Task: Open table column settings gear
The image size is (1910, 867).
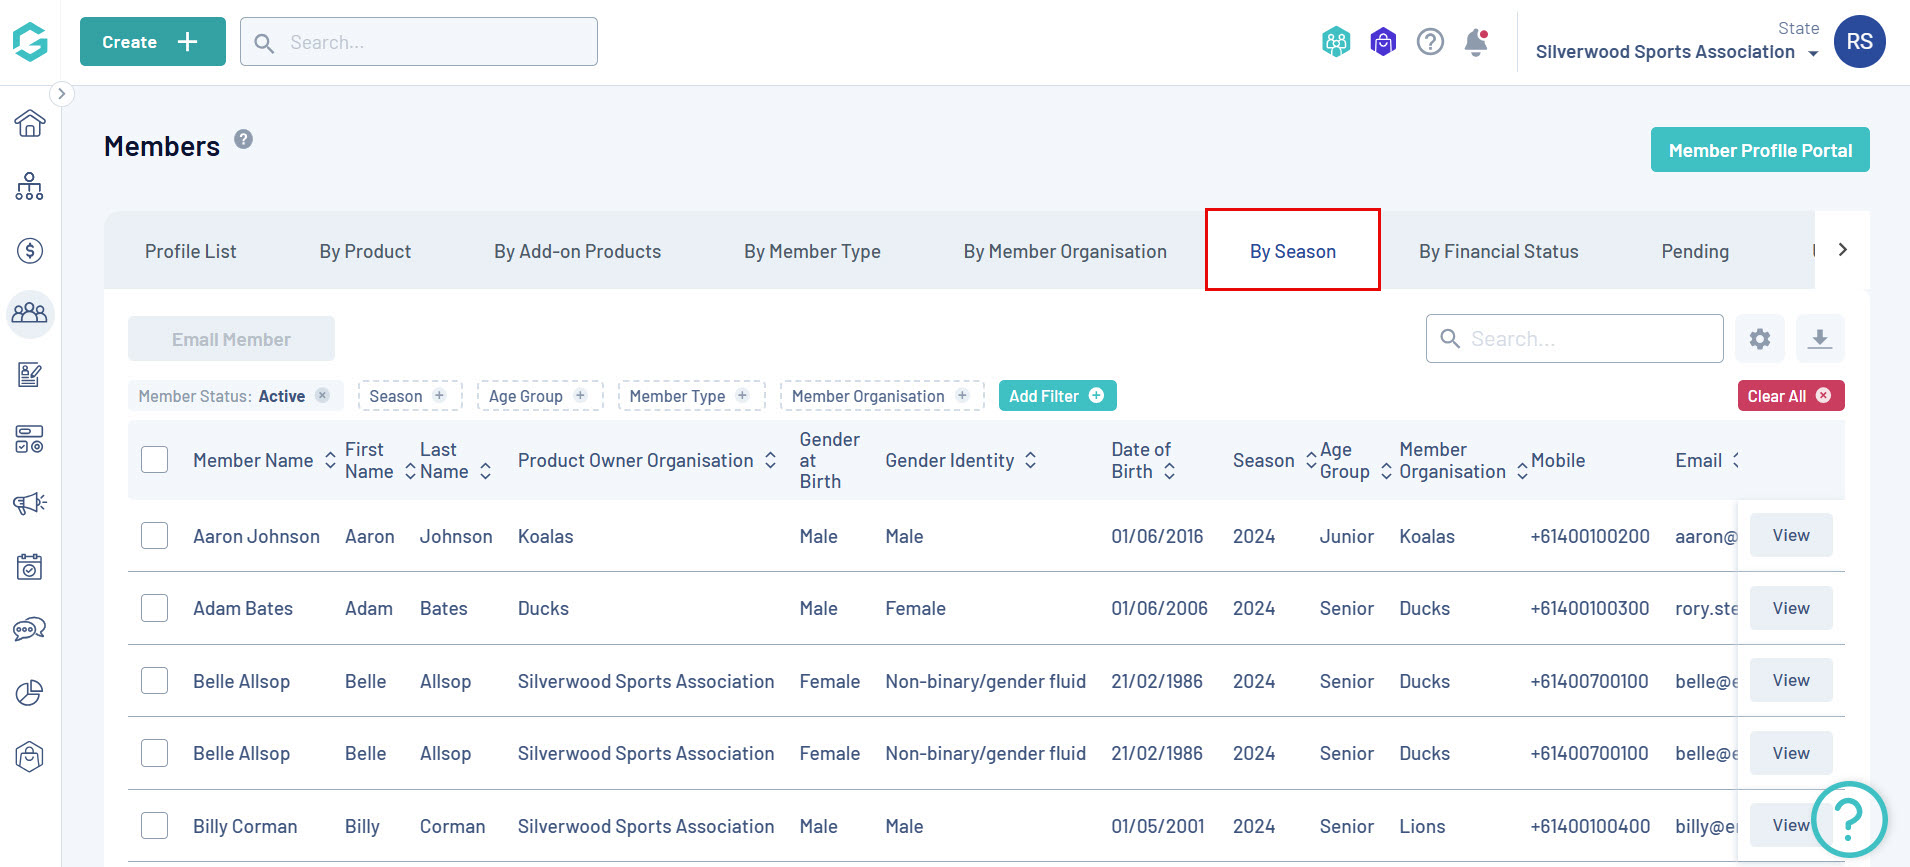Action: [1760, 339]
